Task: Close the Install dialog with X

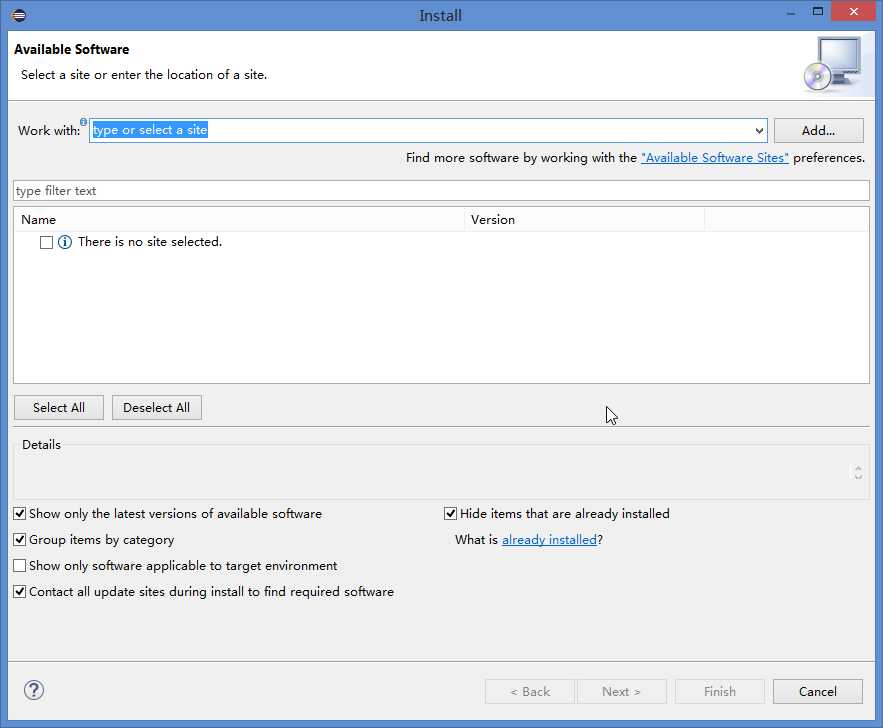Action: [854, 12]
